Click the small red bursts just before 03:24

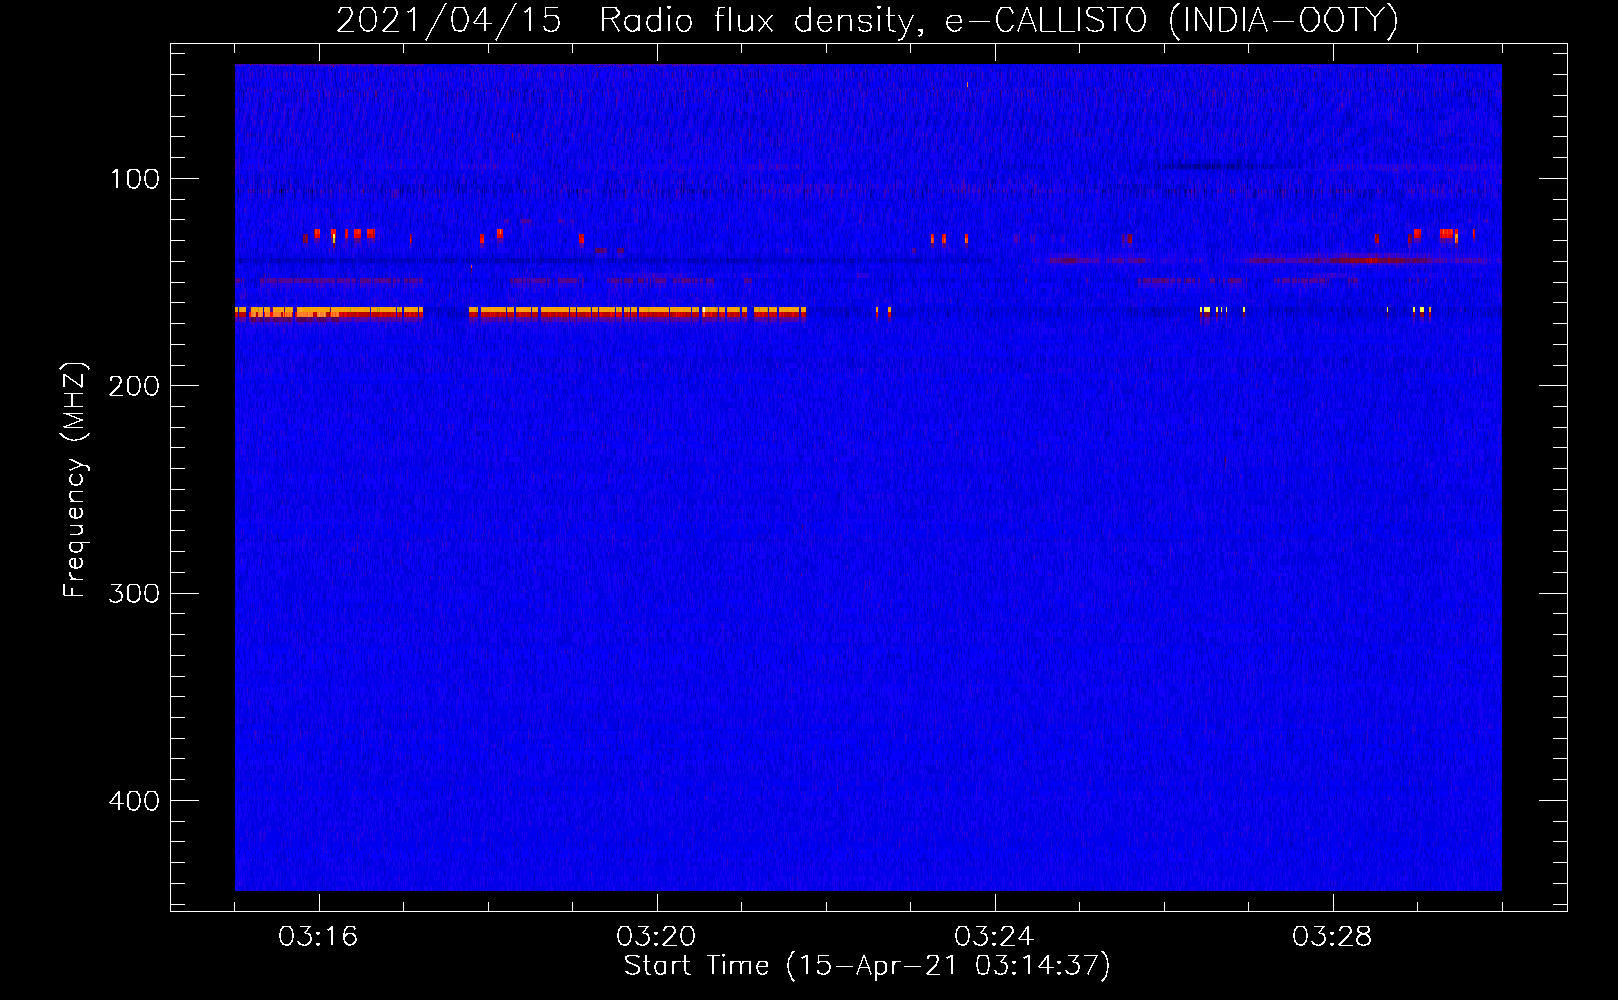coord(945,239)
